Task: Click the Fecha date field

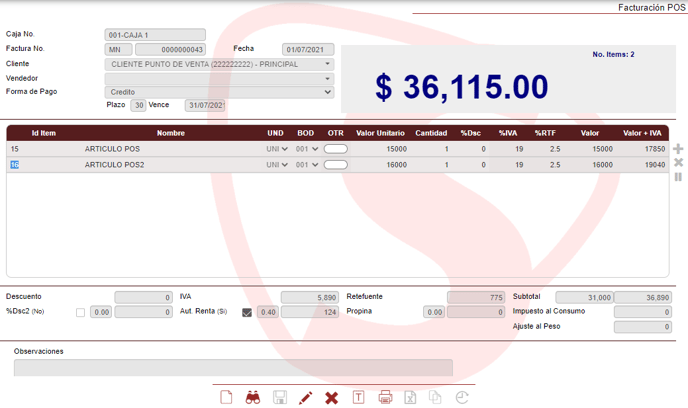Action: [308, 49]
